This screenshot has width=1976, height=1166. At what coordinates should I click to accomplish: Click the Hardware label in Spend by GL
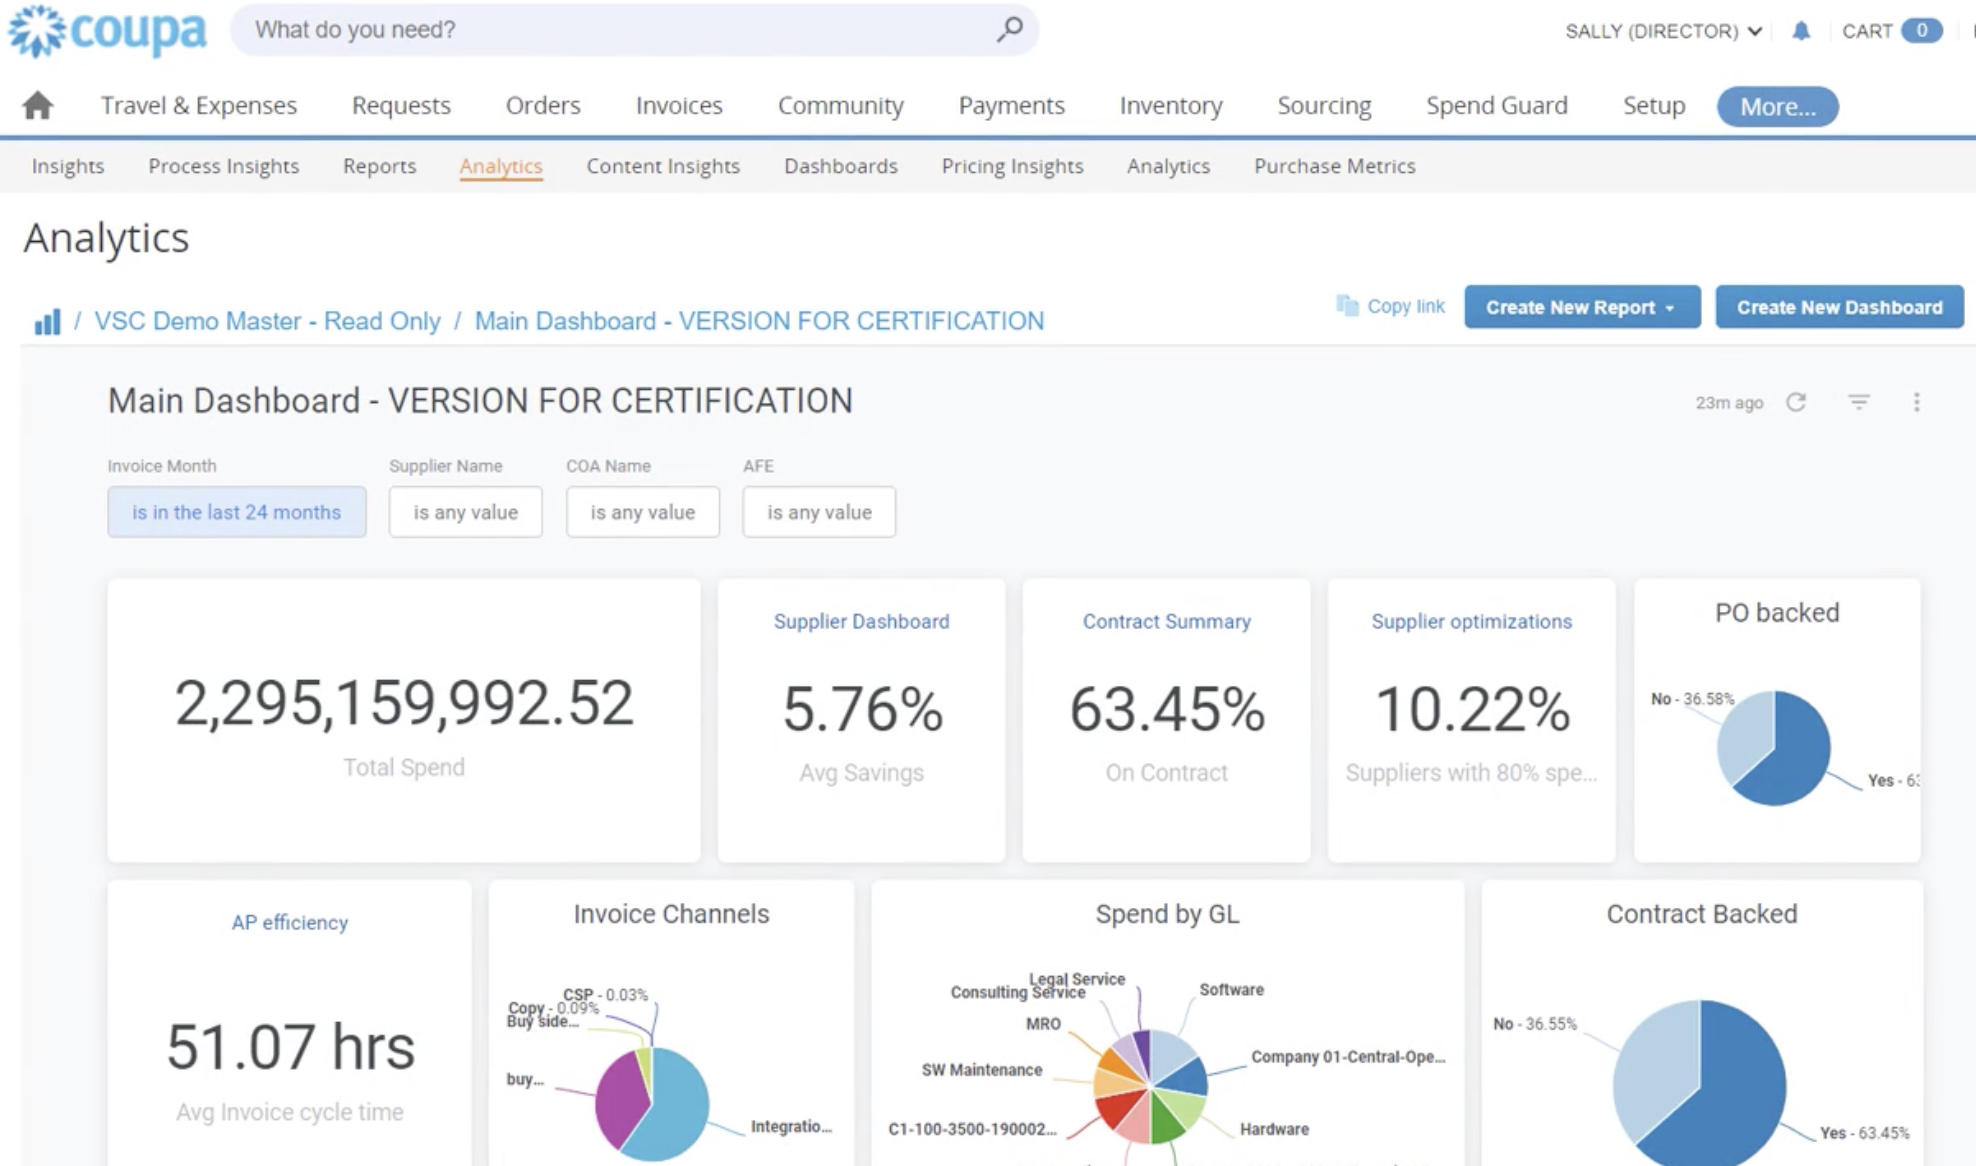[1274, 1129]
